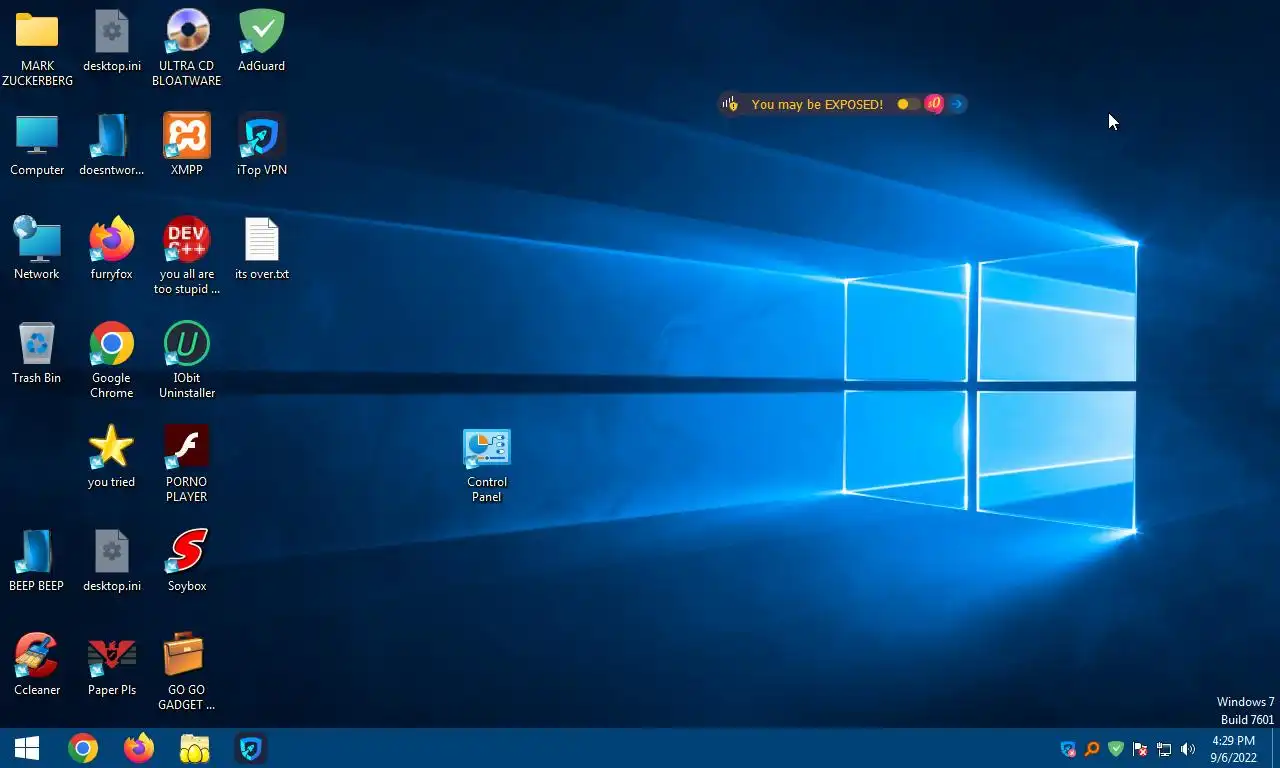Screen dimensions: 1280x768
Task: Click the pink discount badge in the widget
Action: click(x=934, y=104)
